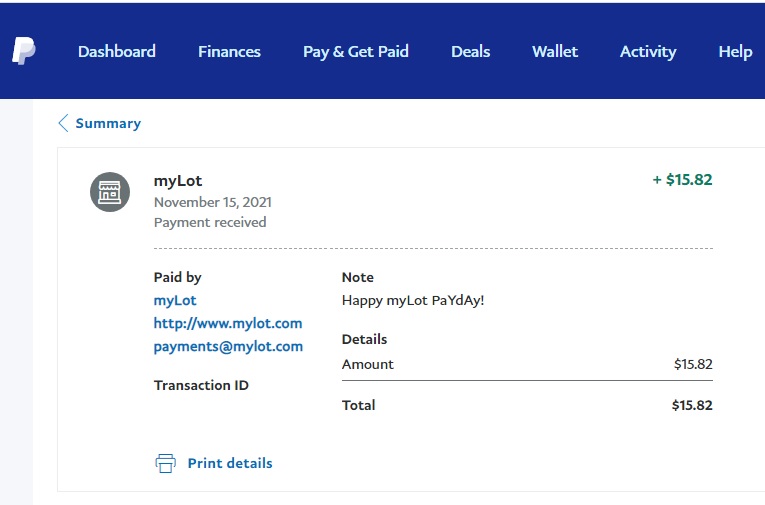Image resolution: width=765 pixels, height=505 pixels.
Task: Open the Dashboard menu item
Action: pos(117,51)
